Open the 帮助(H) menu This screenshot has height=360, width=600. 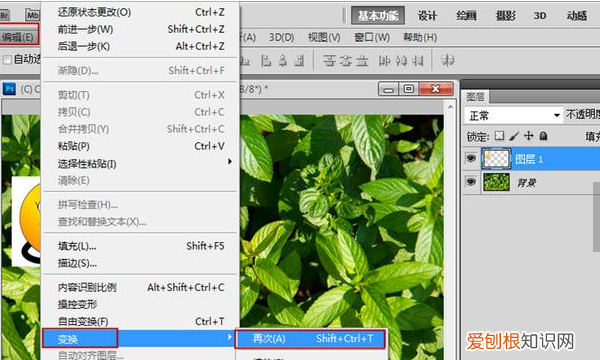(x=420, y=37)
